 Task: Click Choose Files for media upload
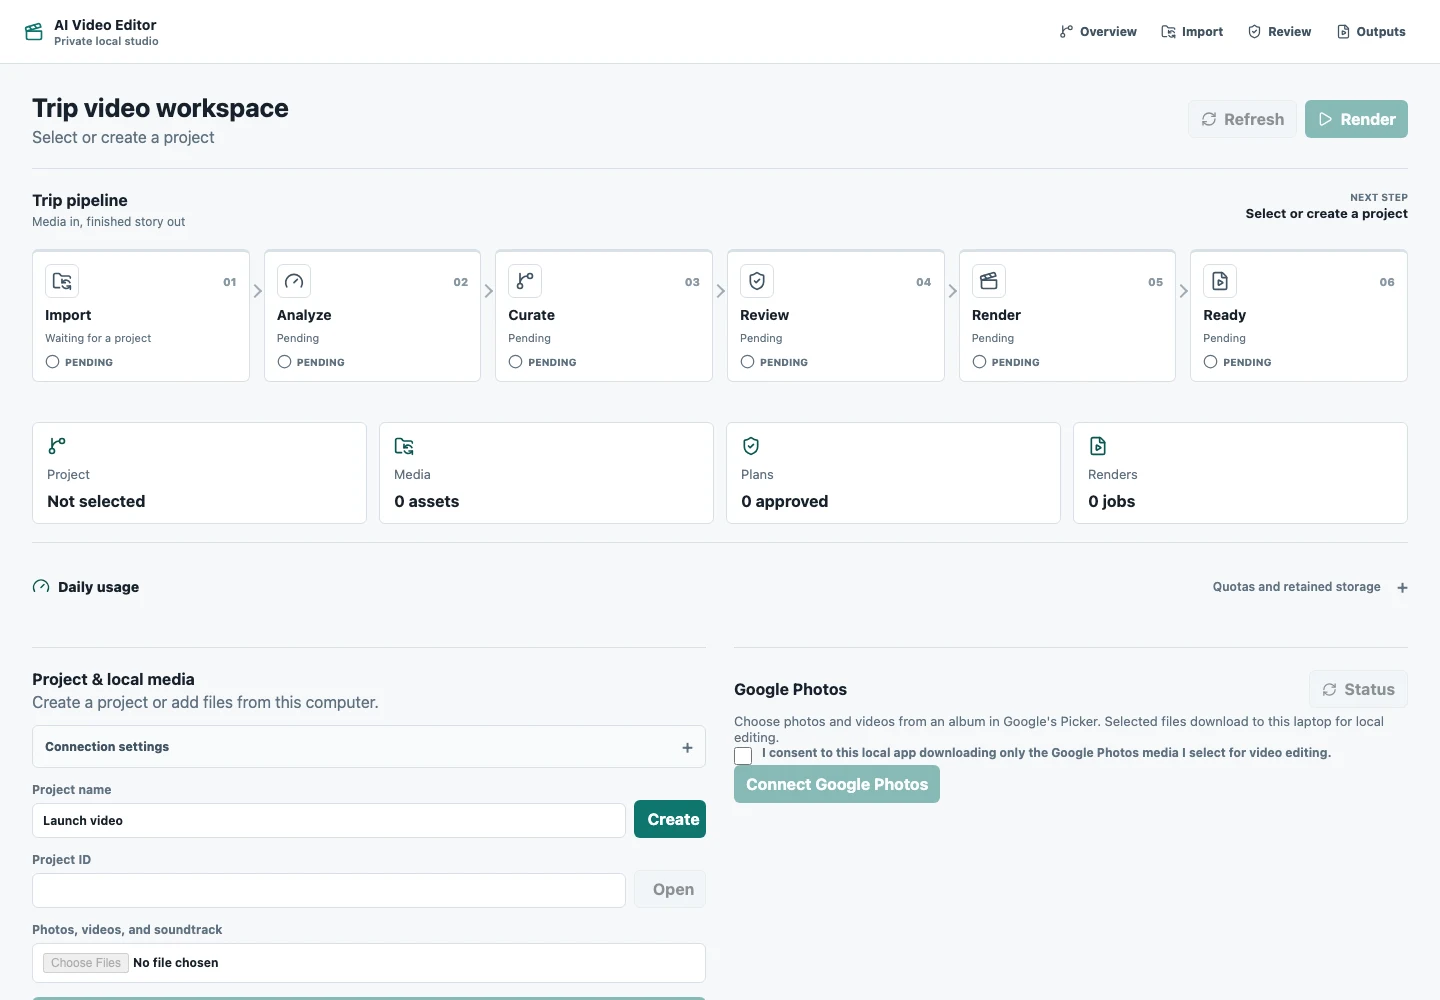click(x=86, y=963)
